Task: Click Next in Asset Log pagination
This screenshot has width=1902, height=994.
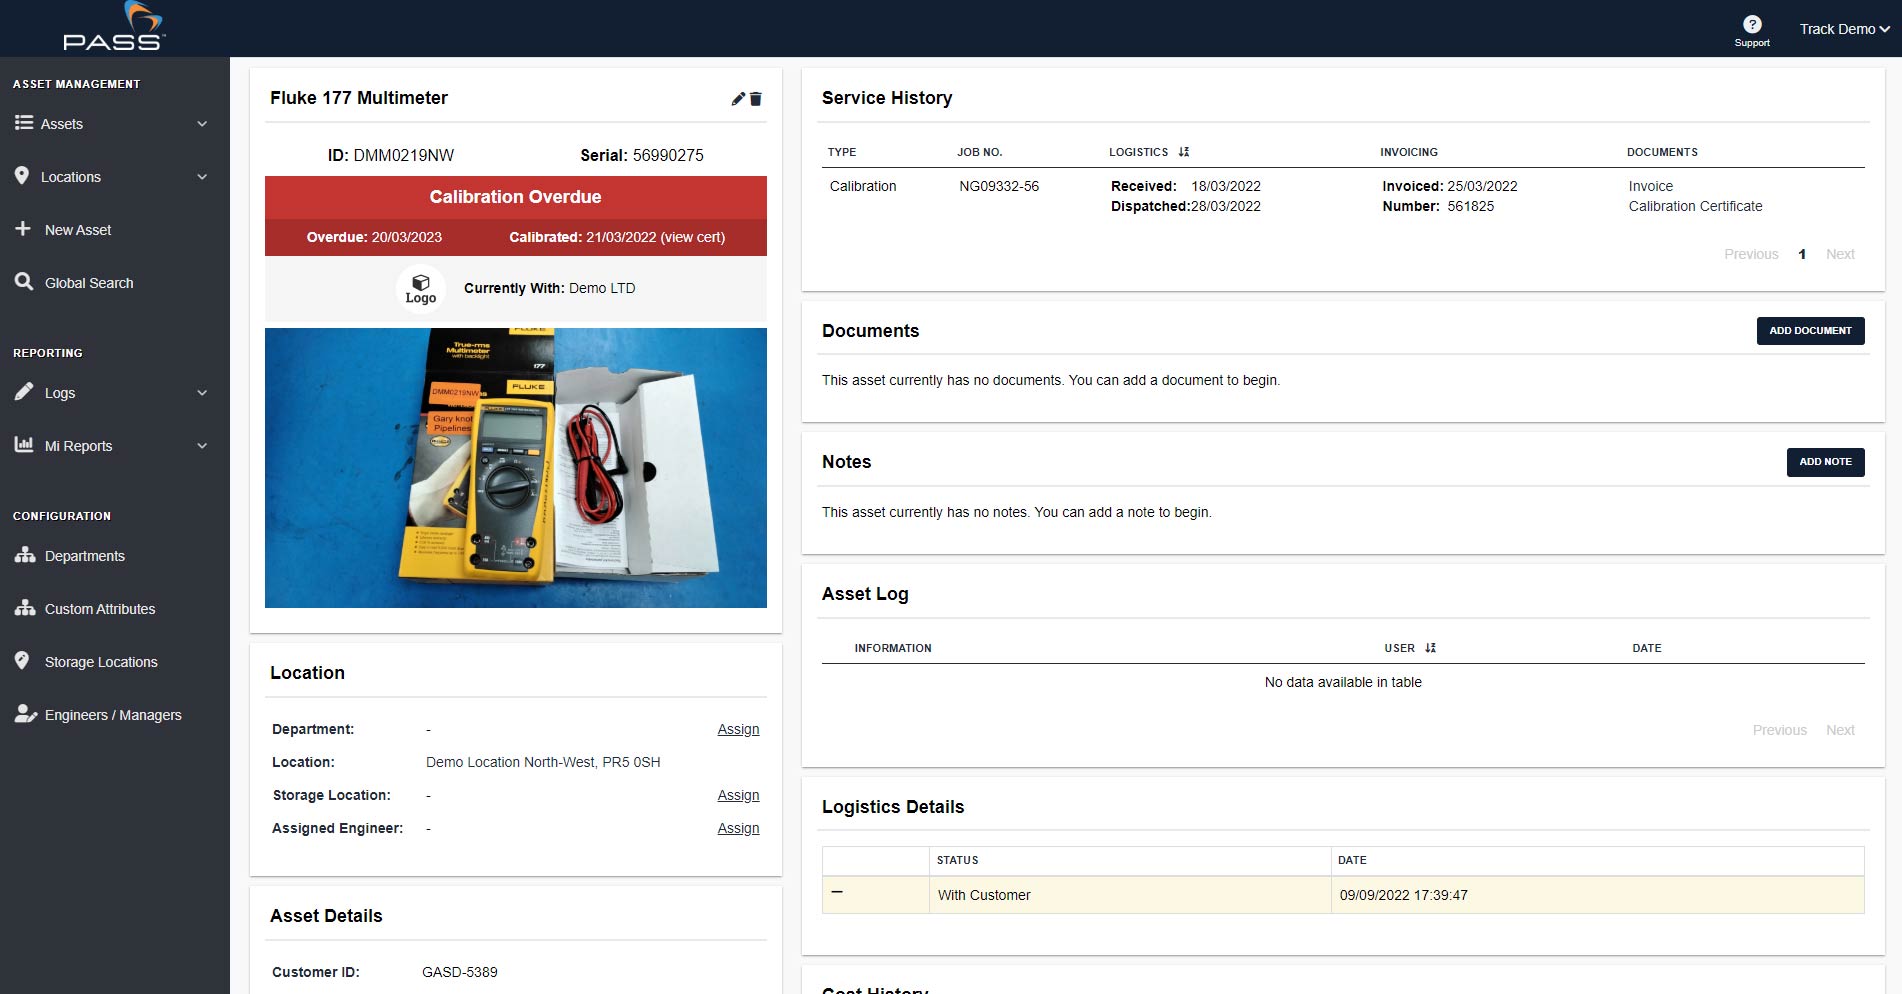Action: point(1840,730)
